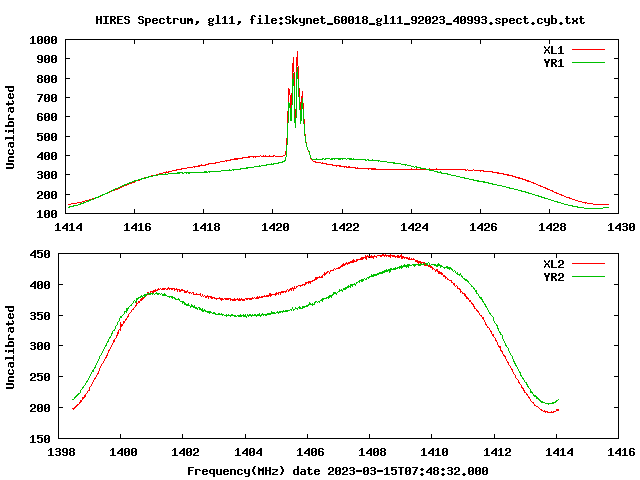Click the 1420 x-axis tick label
This screenshot has width=640, height=480.
275,227
